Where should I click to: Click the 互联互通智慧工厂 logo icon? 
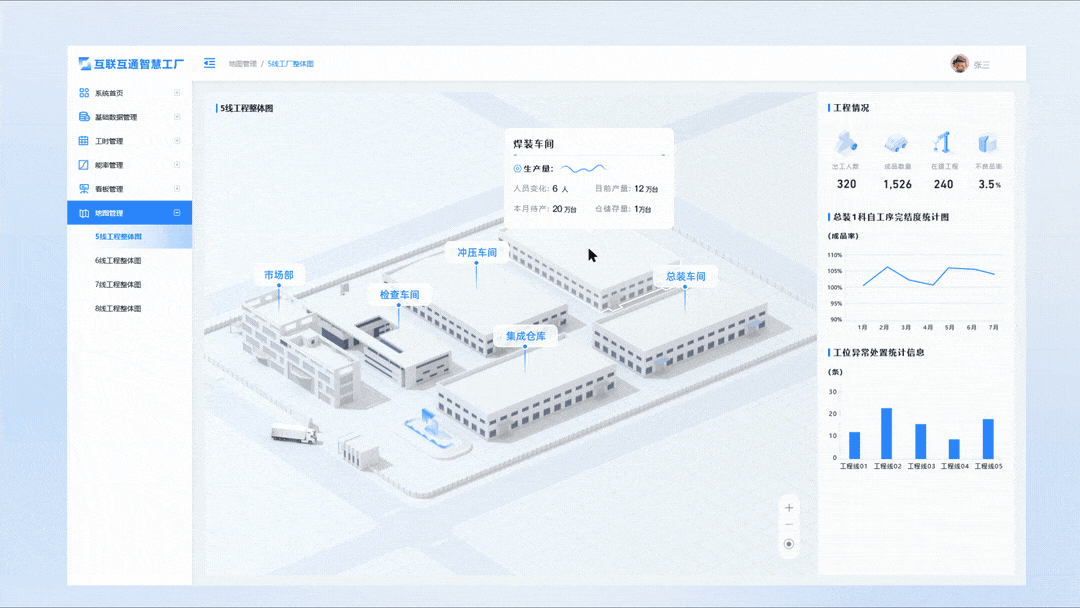click(85, 63)
